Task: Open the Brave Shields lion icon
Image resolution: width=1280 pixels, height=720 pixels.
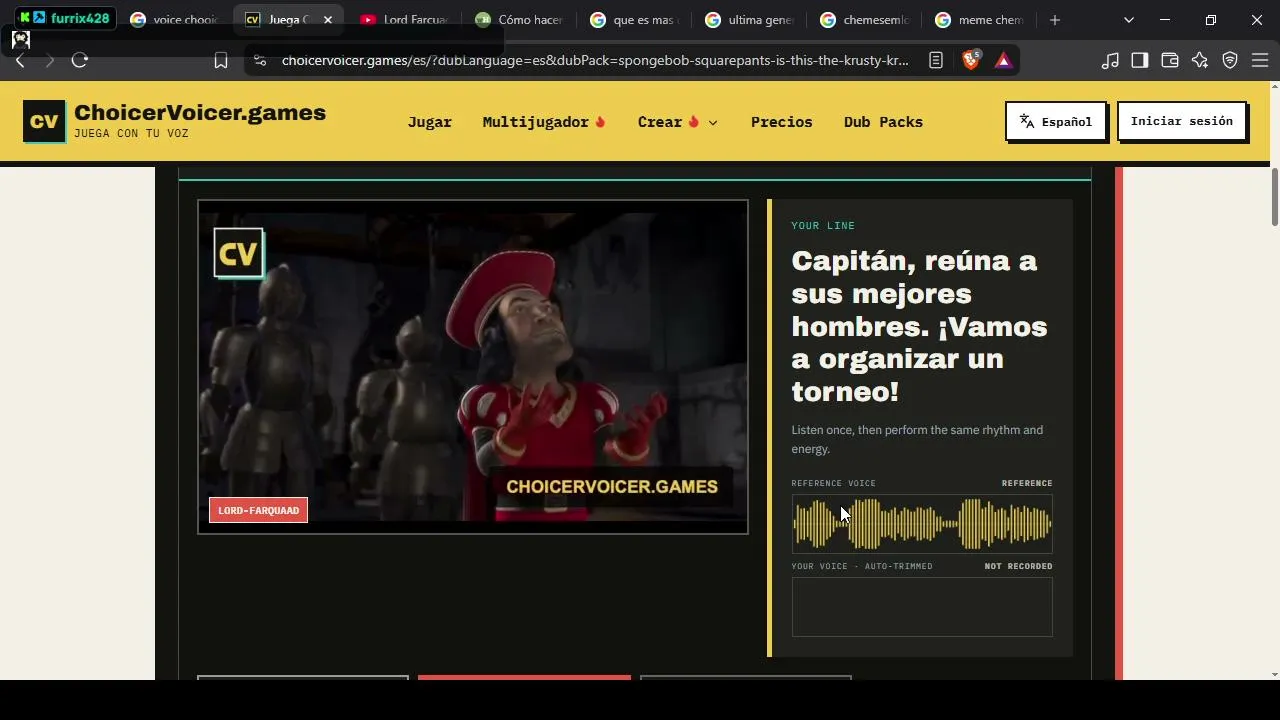Action: click(x=970, y=60)
